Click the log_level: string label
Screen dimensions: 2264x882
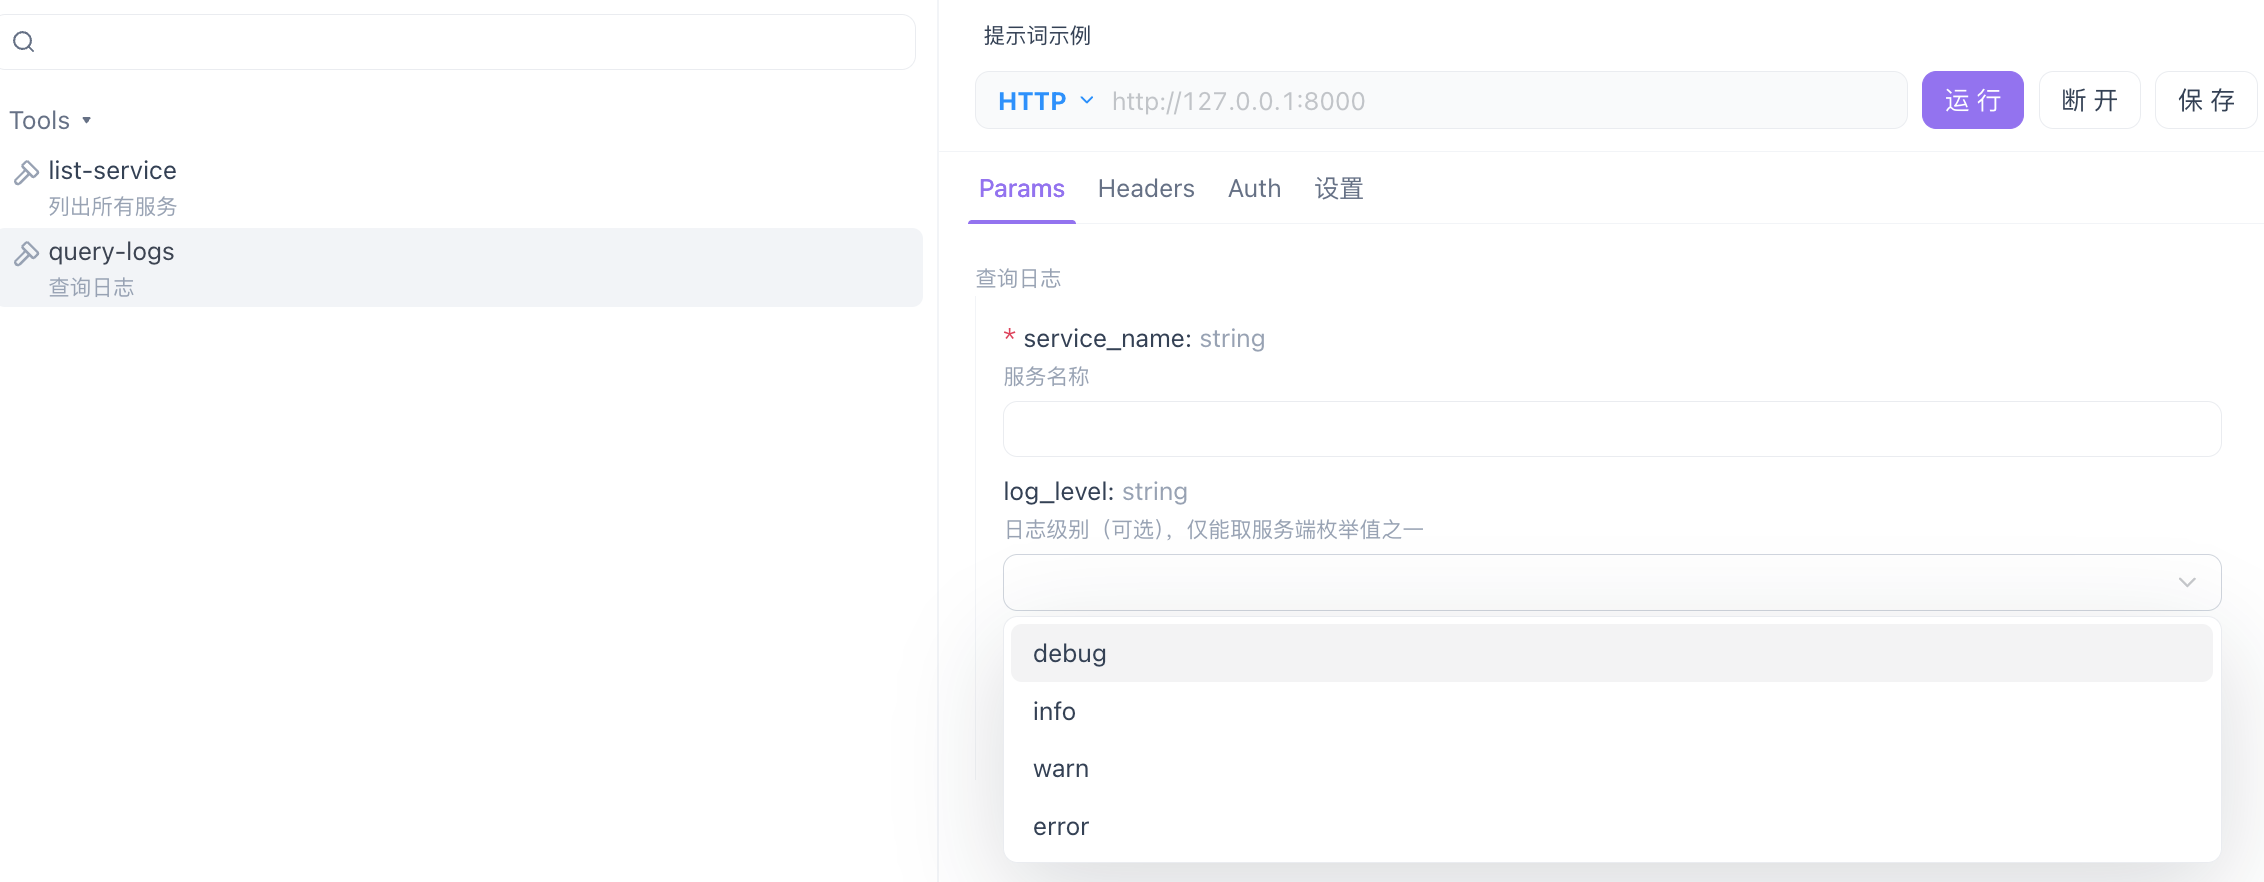(1095, 492)
